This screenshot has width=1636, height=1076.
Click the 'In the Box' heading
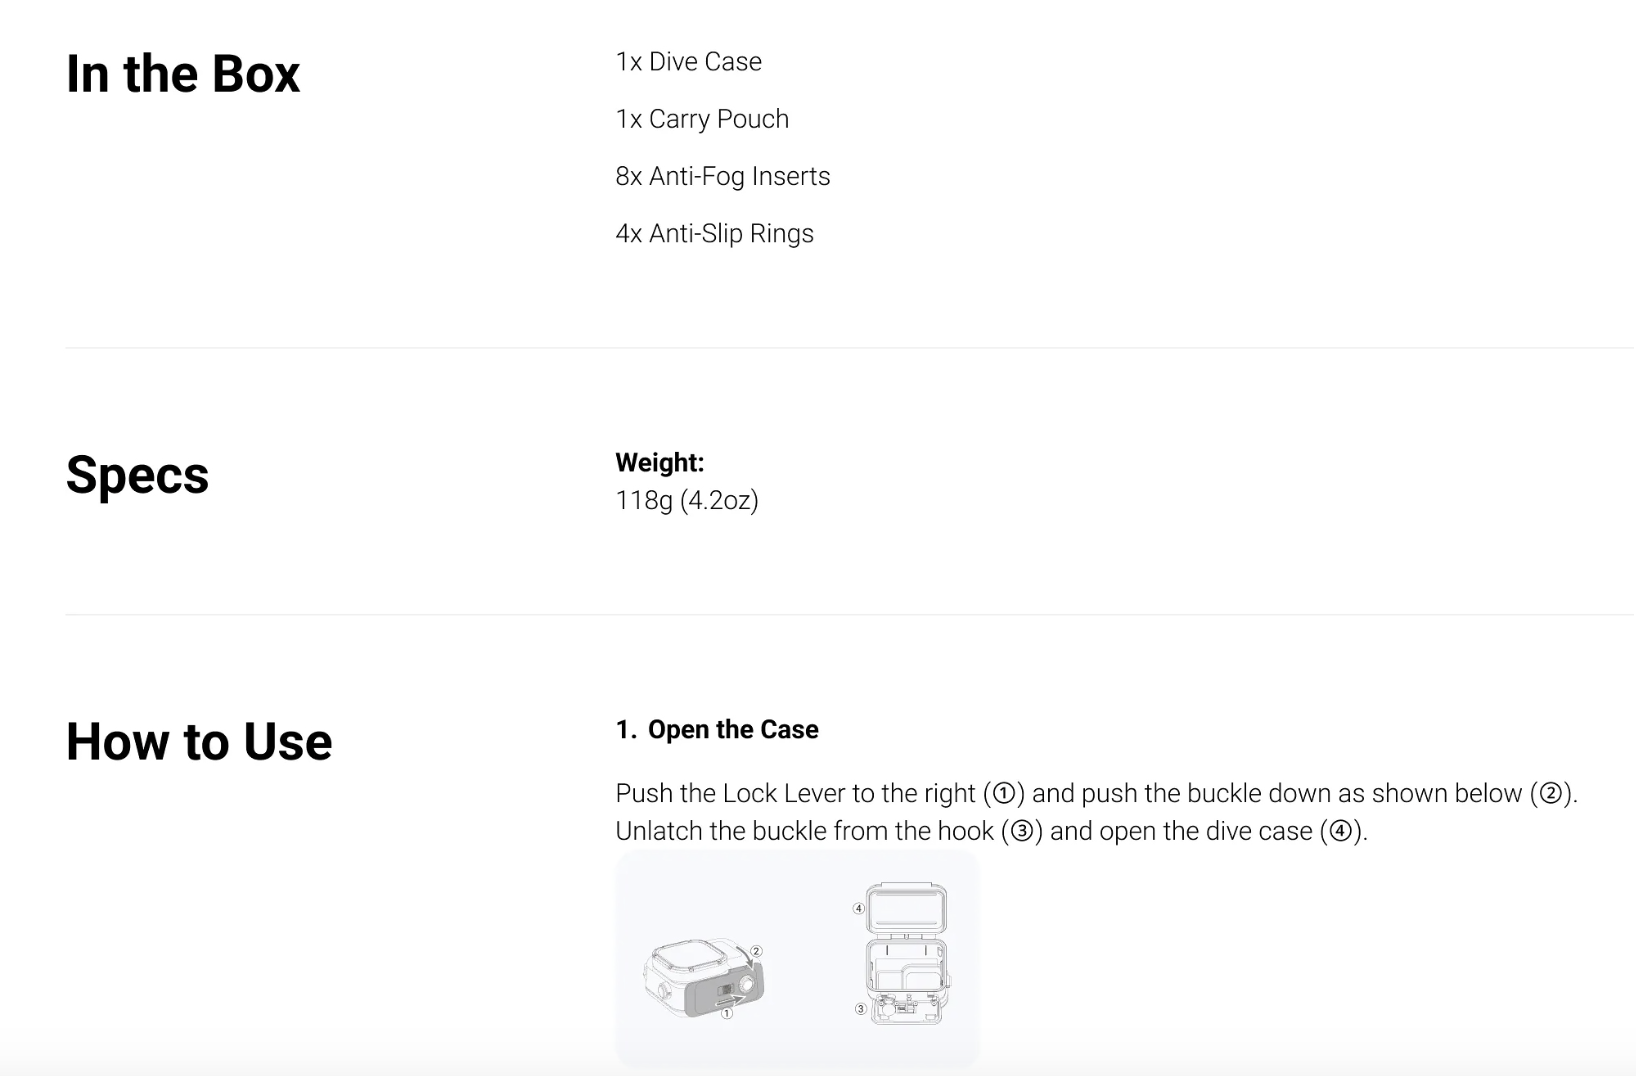(183, 74)
